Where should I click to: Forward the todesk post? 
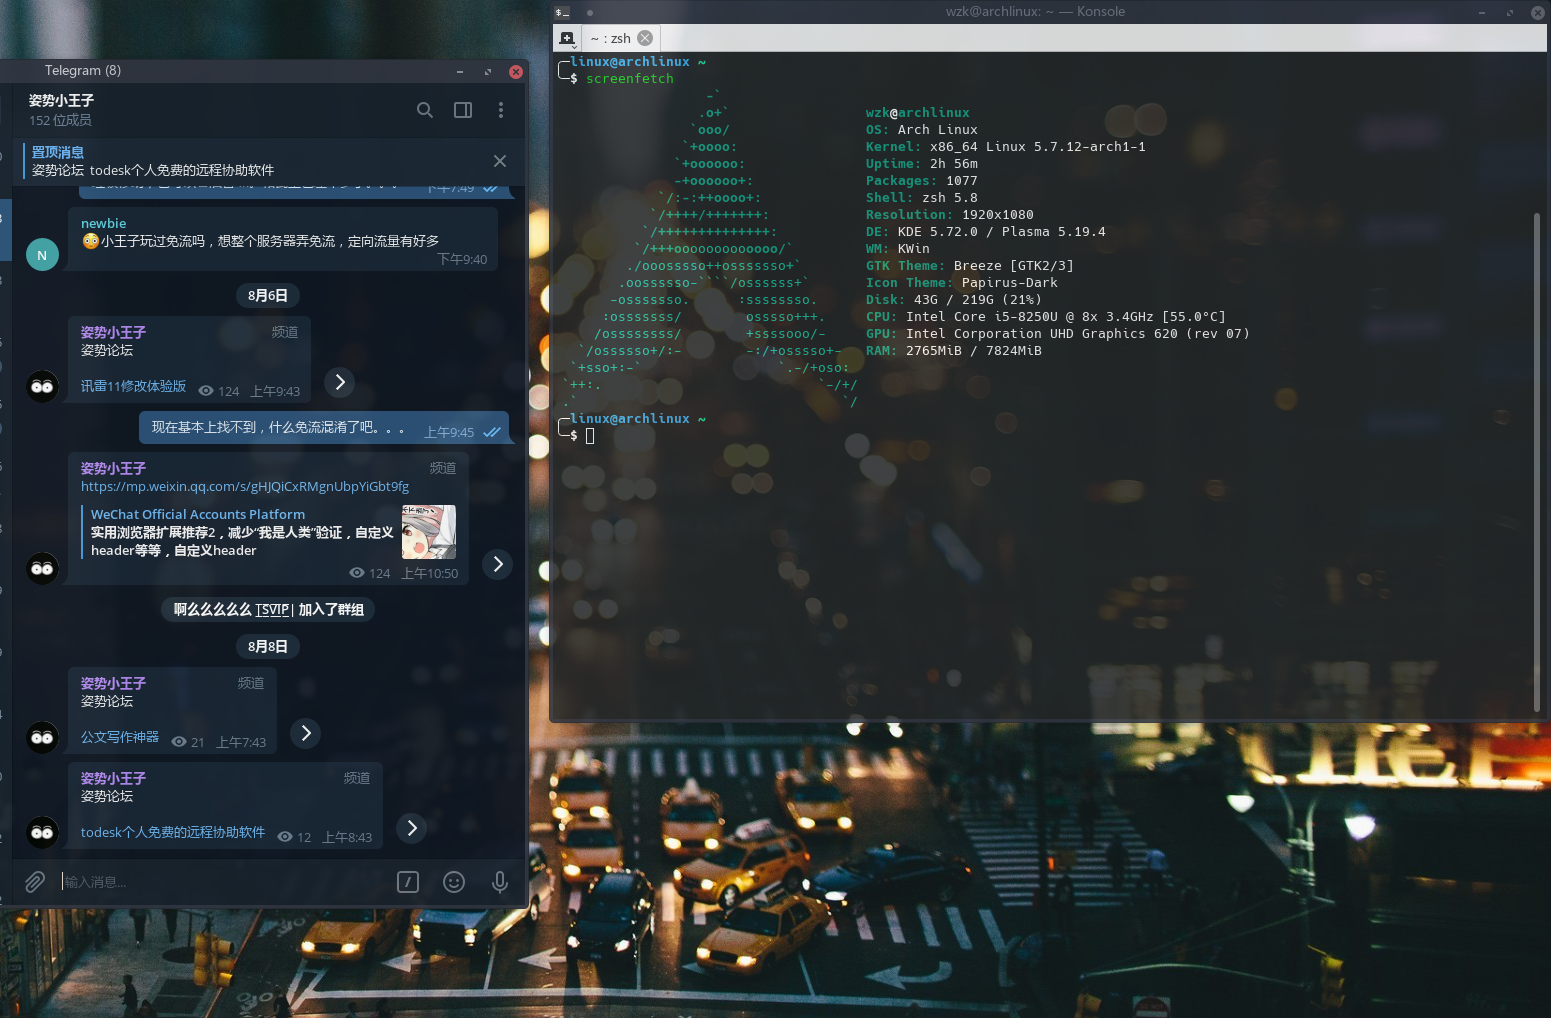click(x=412, y=828)
